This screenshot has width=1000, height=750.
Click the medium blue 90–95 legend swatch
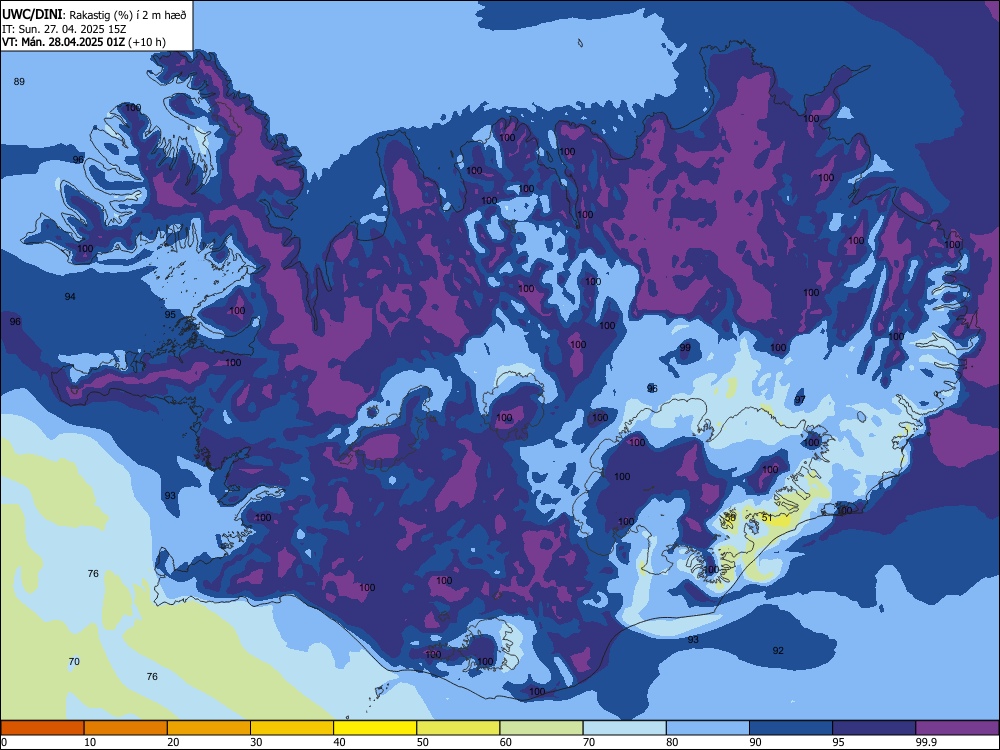click(791, 728)
